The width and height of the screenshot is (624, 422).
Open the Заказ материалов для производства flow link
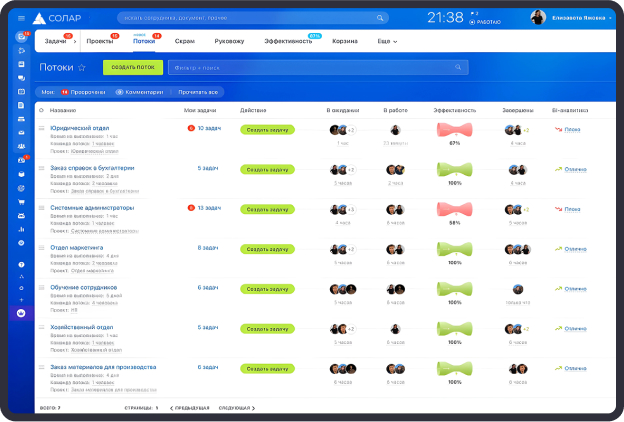pos(103,367)
